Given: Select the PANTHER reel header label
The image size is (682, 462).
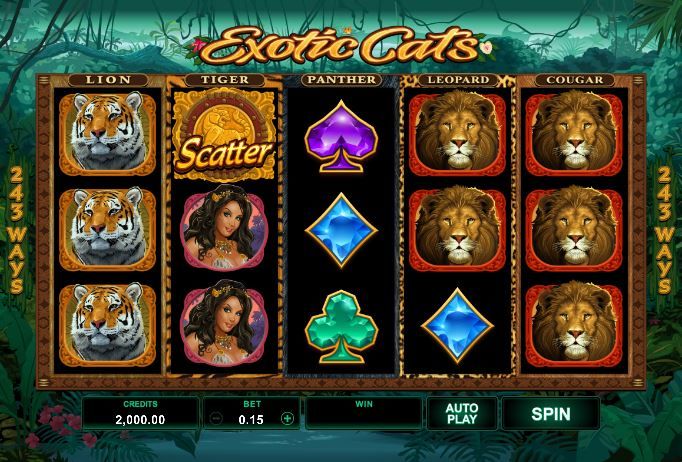Looking at the screenshot, I should [x=341, y=80].
